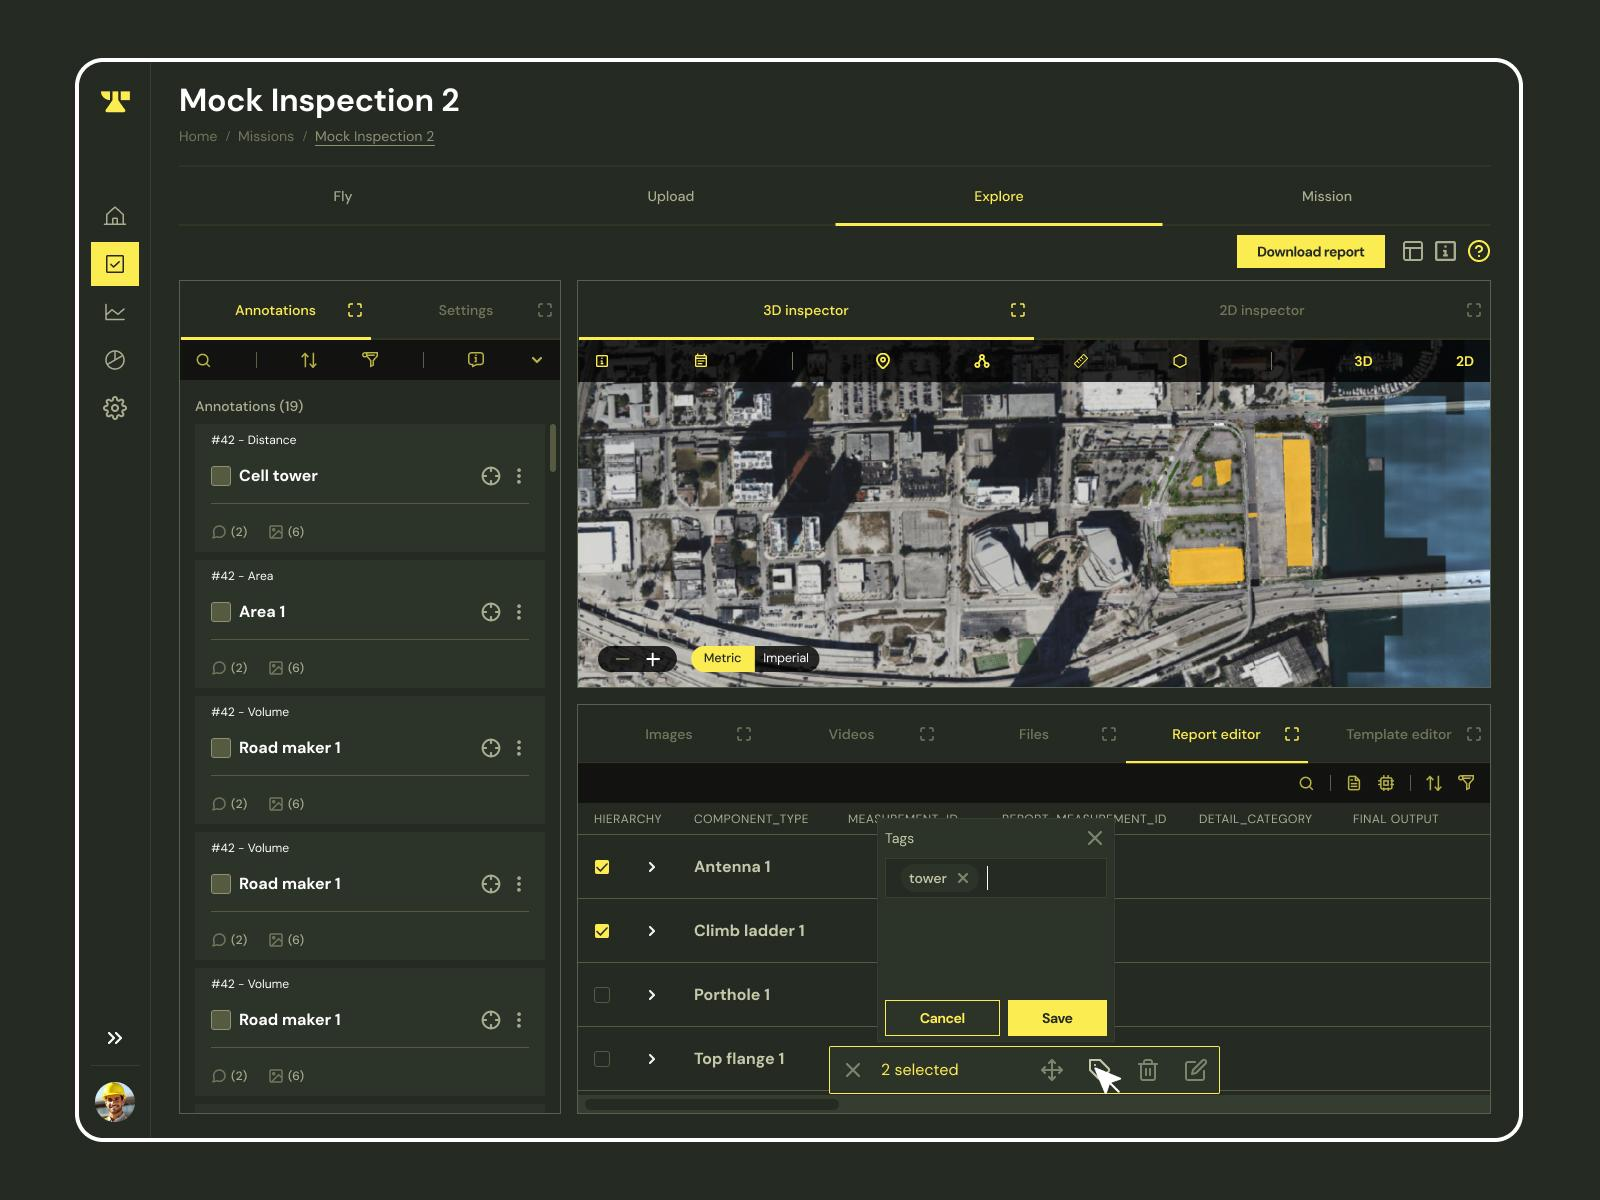1600x1200 pixels.
Task: Open more options for Area 1
Action: (x=519, y=612)
